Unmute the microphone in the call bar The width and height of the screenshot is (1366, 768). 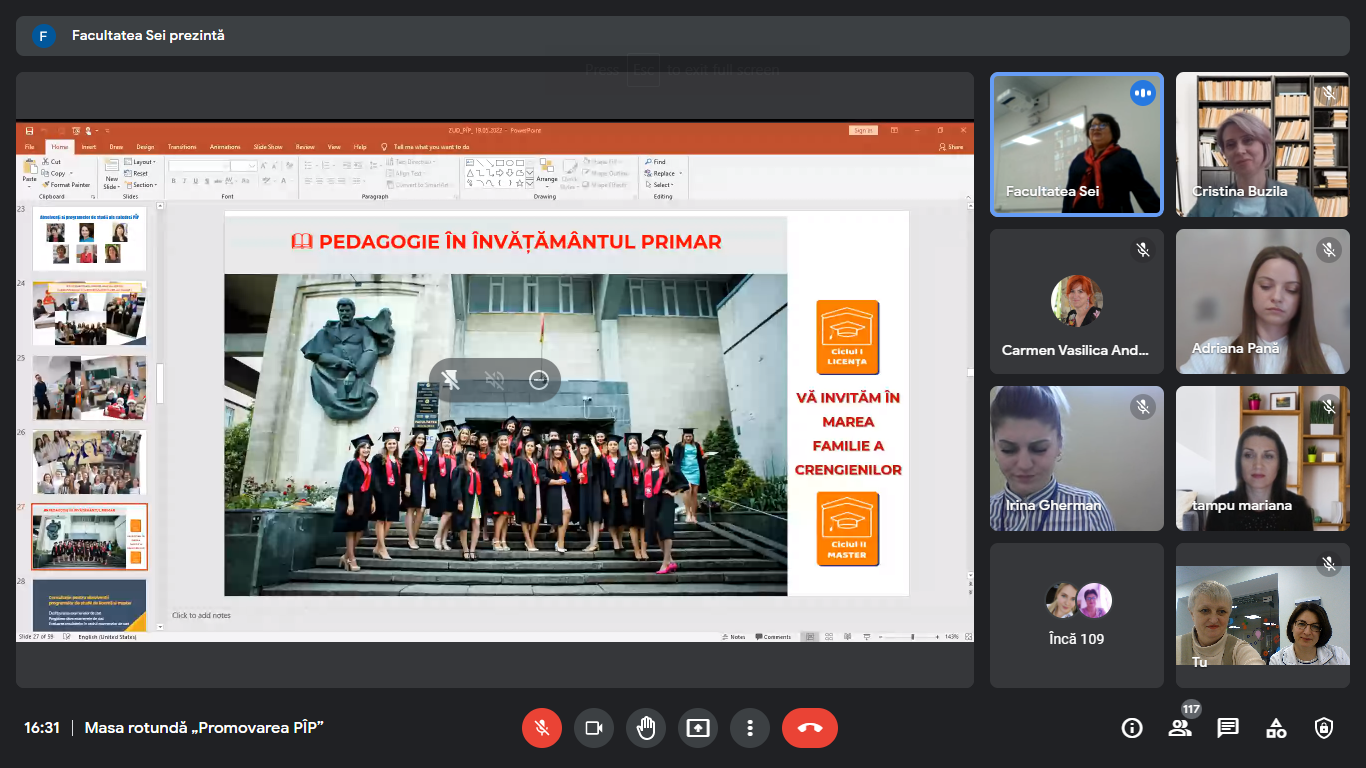coord(542,728)
